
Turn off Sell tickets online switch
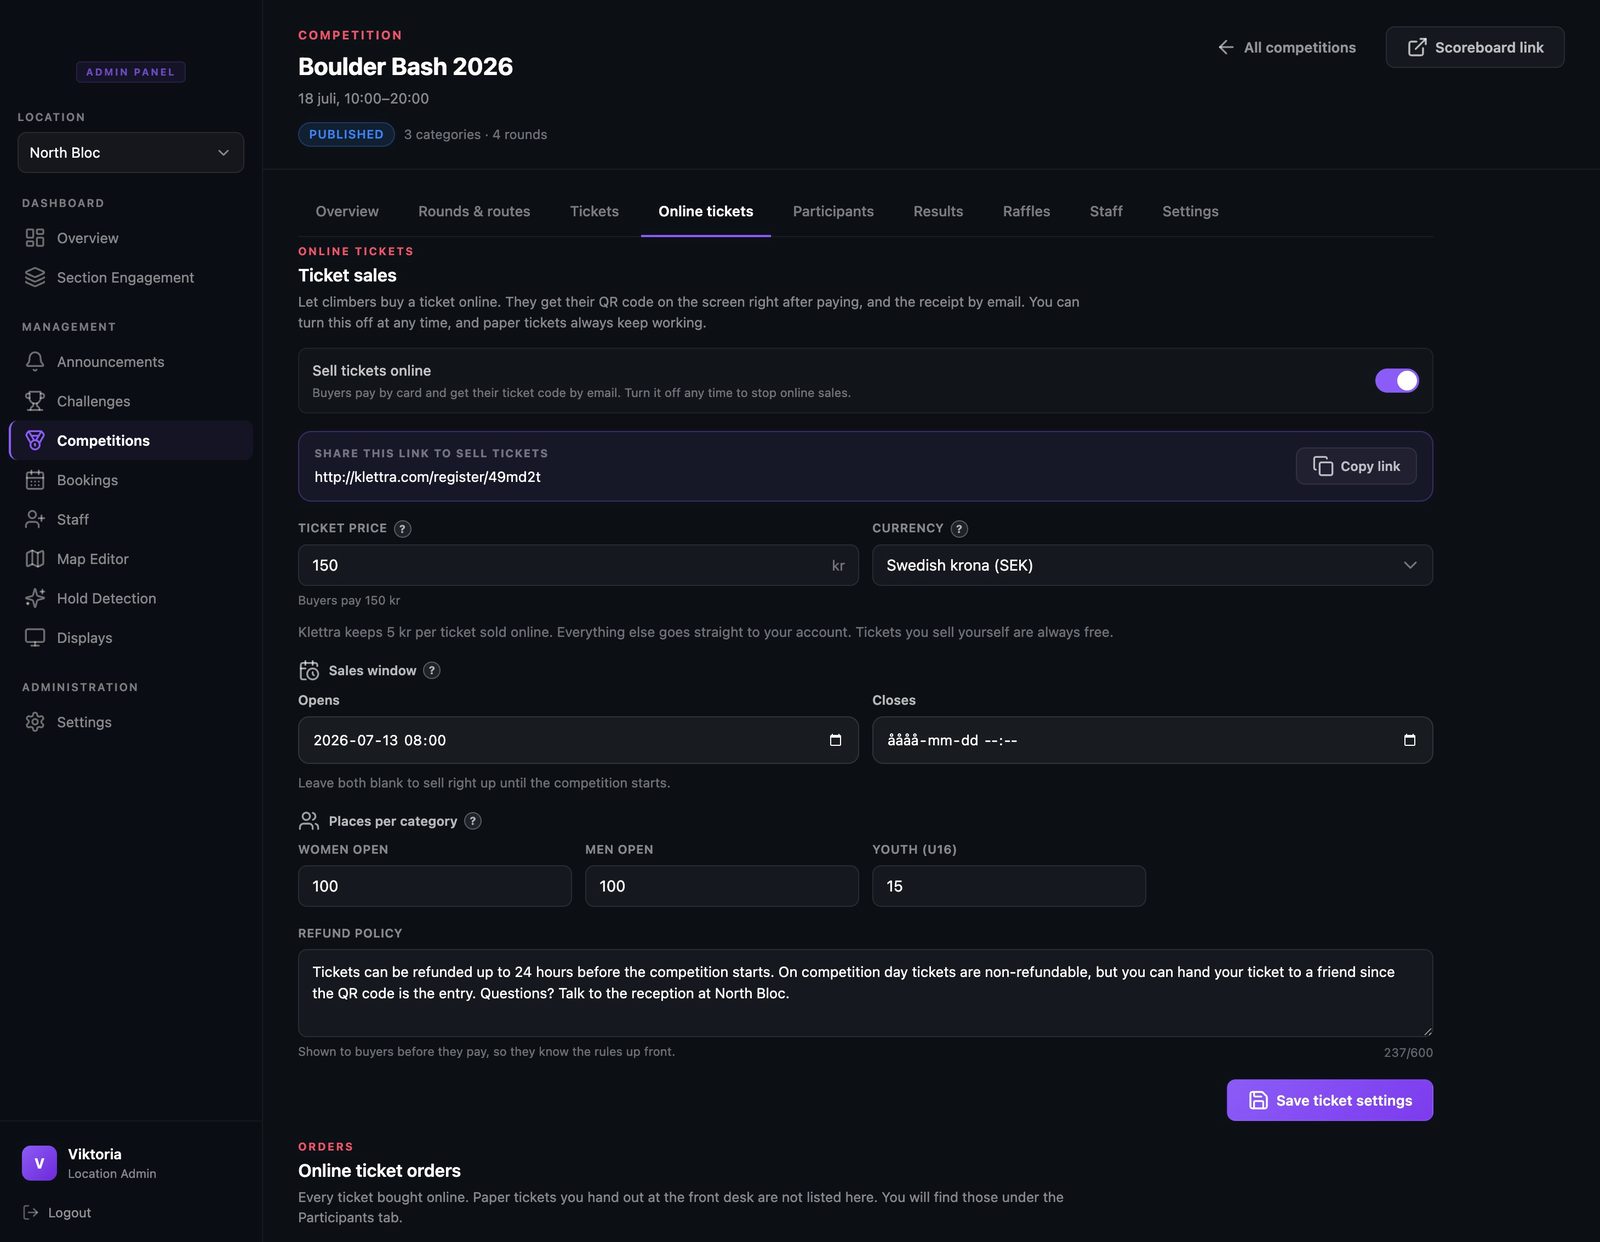(x=1396, y=381)
